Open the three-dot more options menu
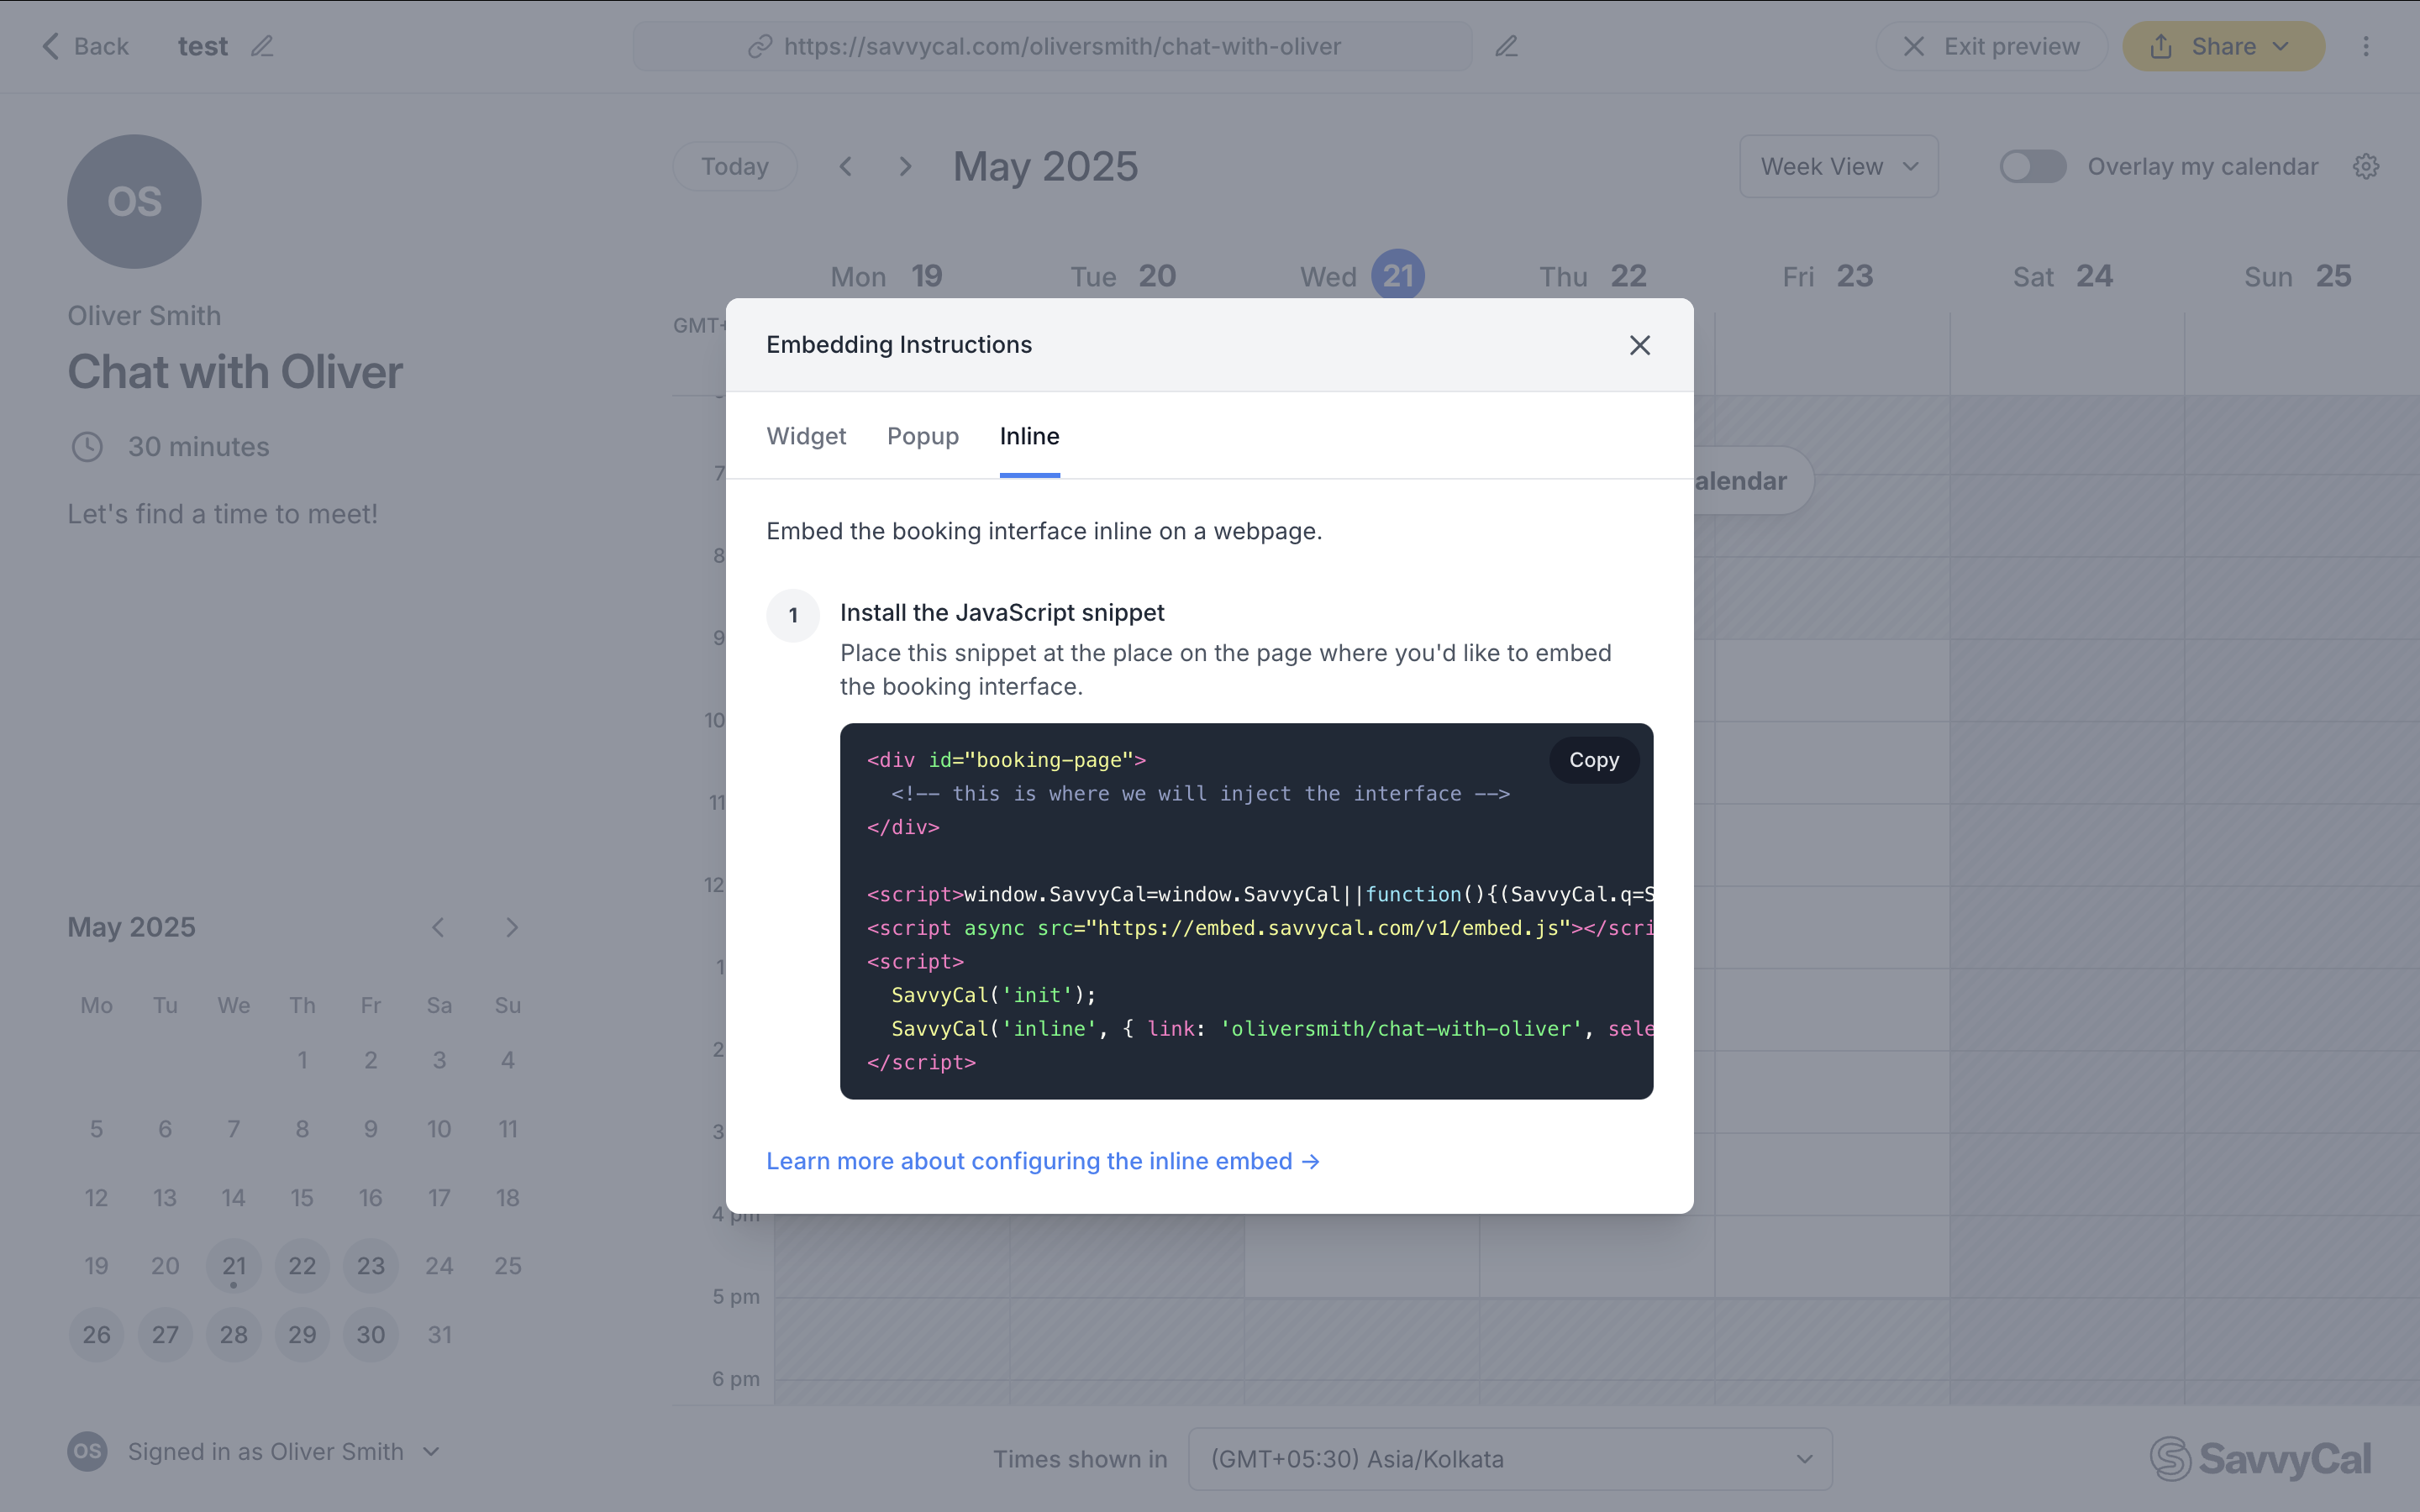Viewport: 2420px width, 1512px height. pyautogui.click(x=2365, y=46)
